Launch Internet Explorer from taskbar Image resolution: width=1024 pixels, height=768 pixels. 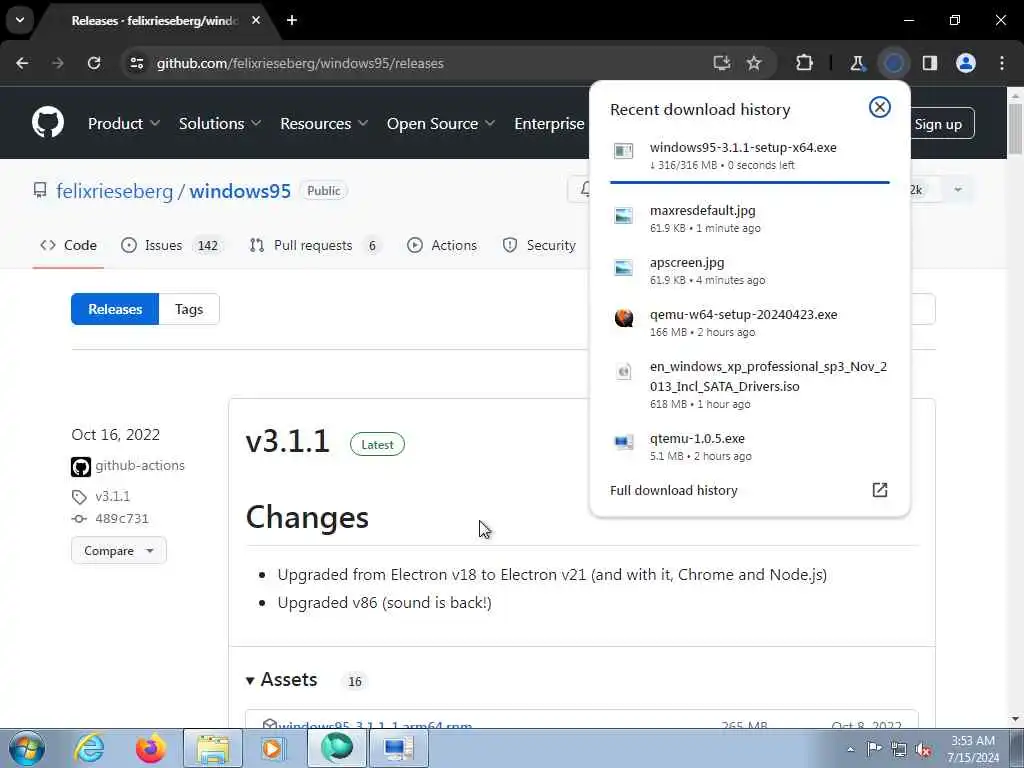pyautogui.click(x=89, y=748)
